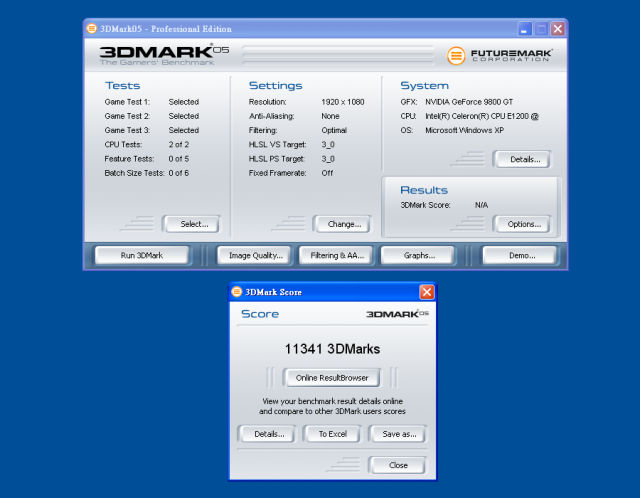This screenshot has width=640, height=498.
Task: Click 'NVIDIA GeForce 9800 GT' text
Action: (469, 102)
